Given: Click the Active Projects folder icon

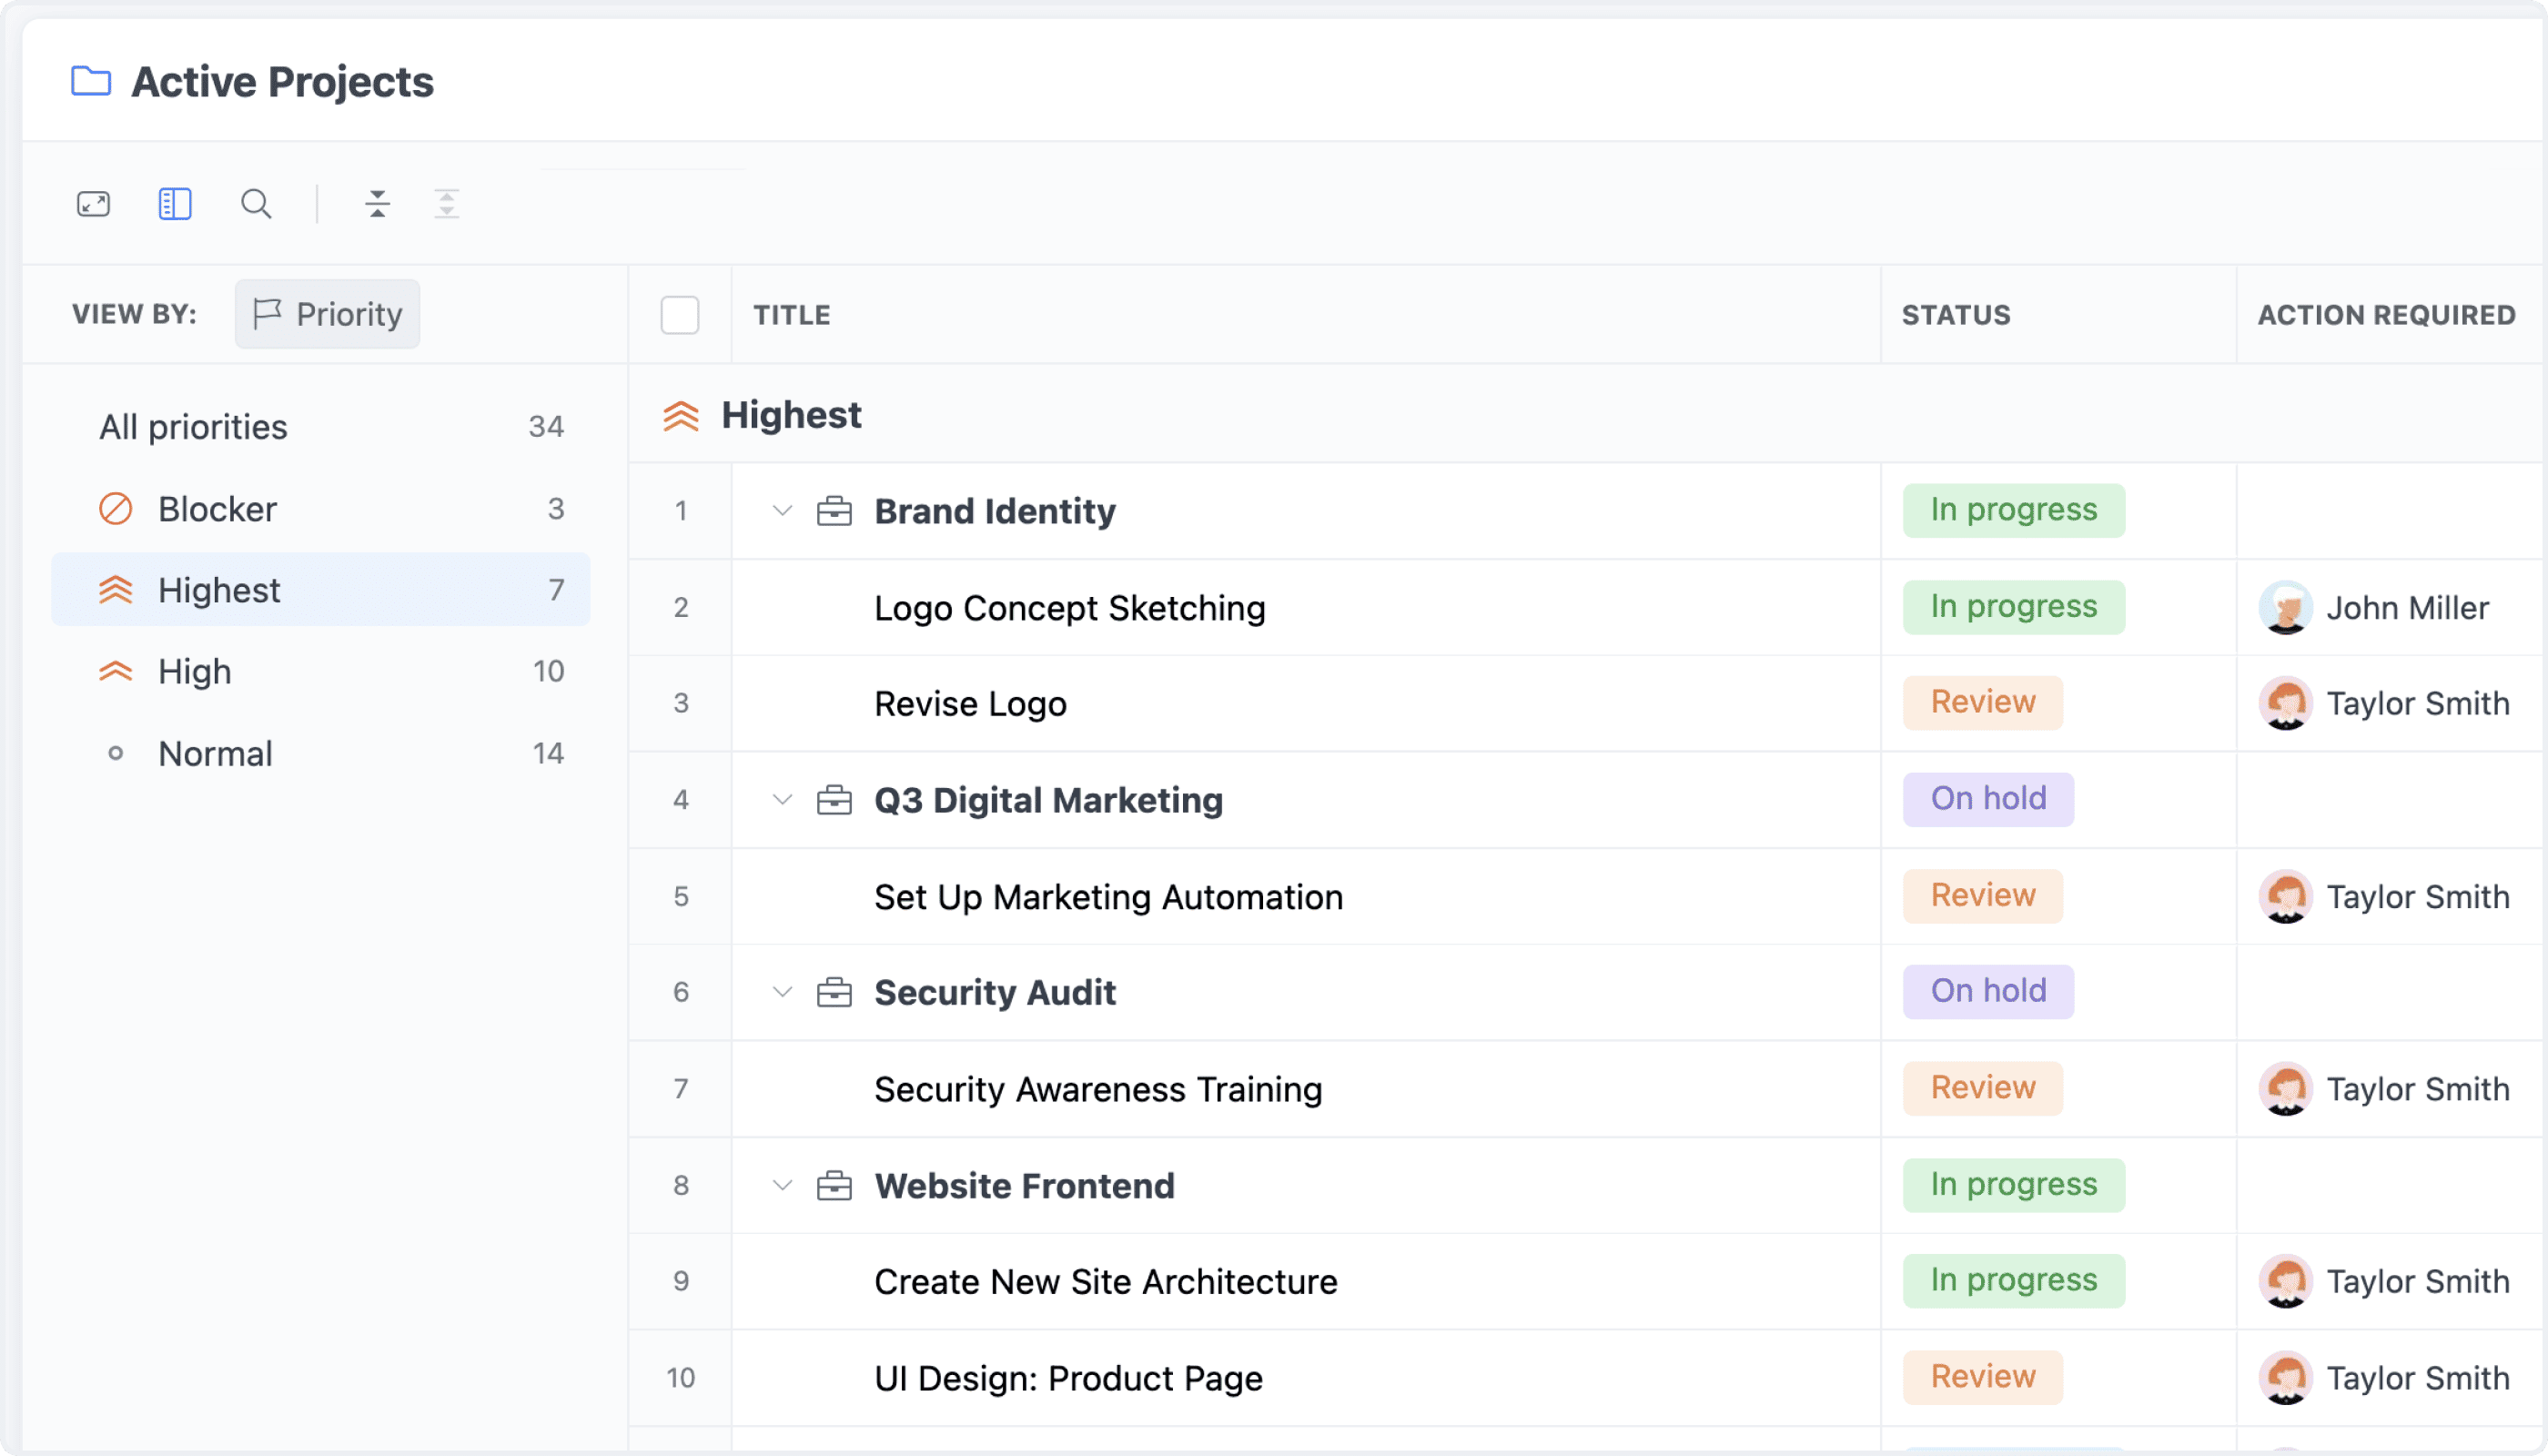Looking at the screenshot, I should (x=91, y=81).
